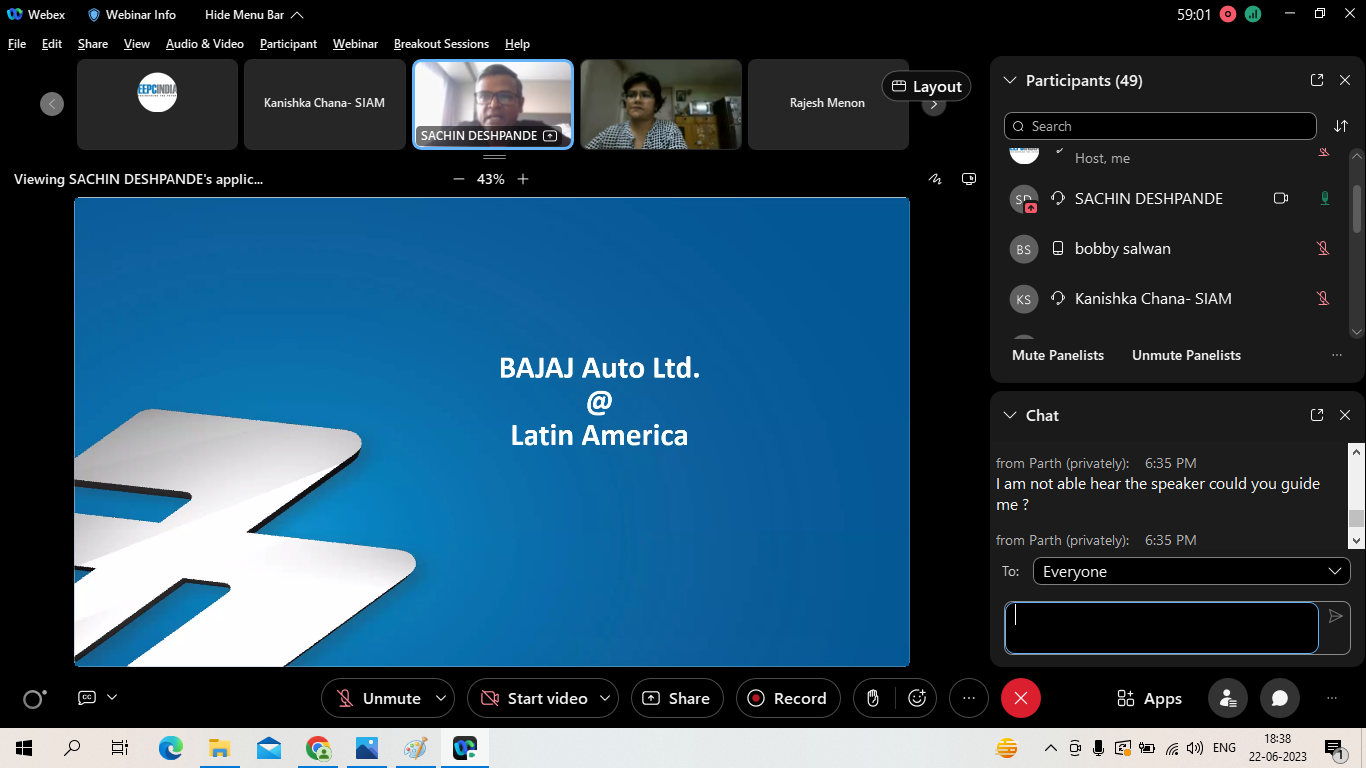The image size is (1366, 768).
Task: Open video options arrow beside Start video
Action: pos(605,698)
